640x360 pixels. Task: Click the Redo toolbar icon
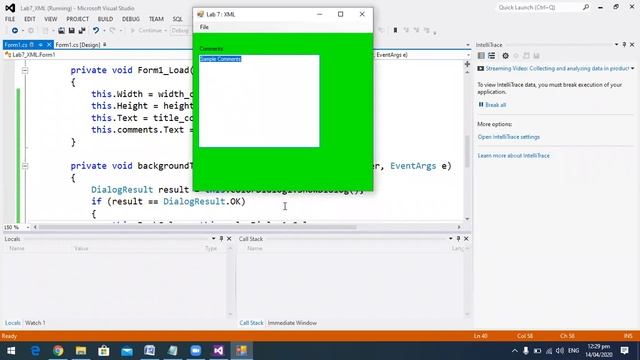pyautogui.click(x=113, y=31)
